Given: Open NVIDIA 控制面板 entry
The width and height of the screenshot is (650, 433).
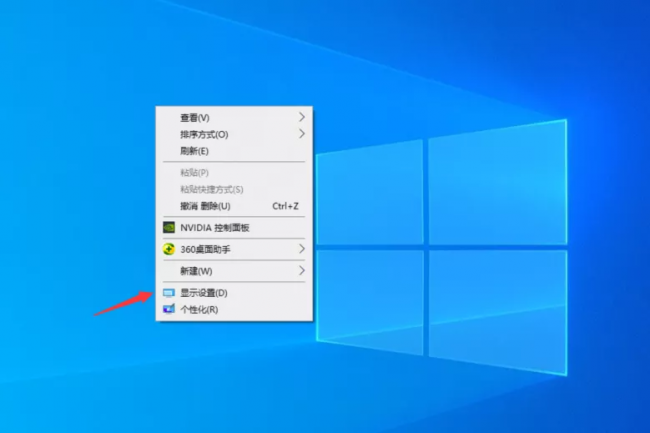Looking at the screenshot, I should click(x=234, y=227).
